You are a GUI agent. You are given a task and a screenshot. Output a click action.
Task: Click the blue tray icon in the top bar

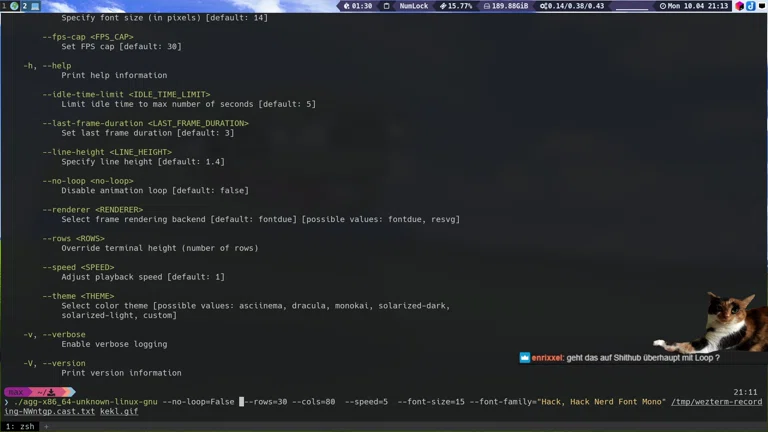(x=751, y=6)
